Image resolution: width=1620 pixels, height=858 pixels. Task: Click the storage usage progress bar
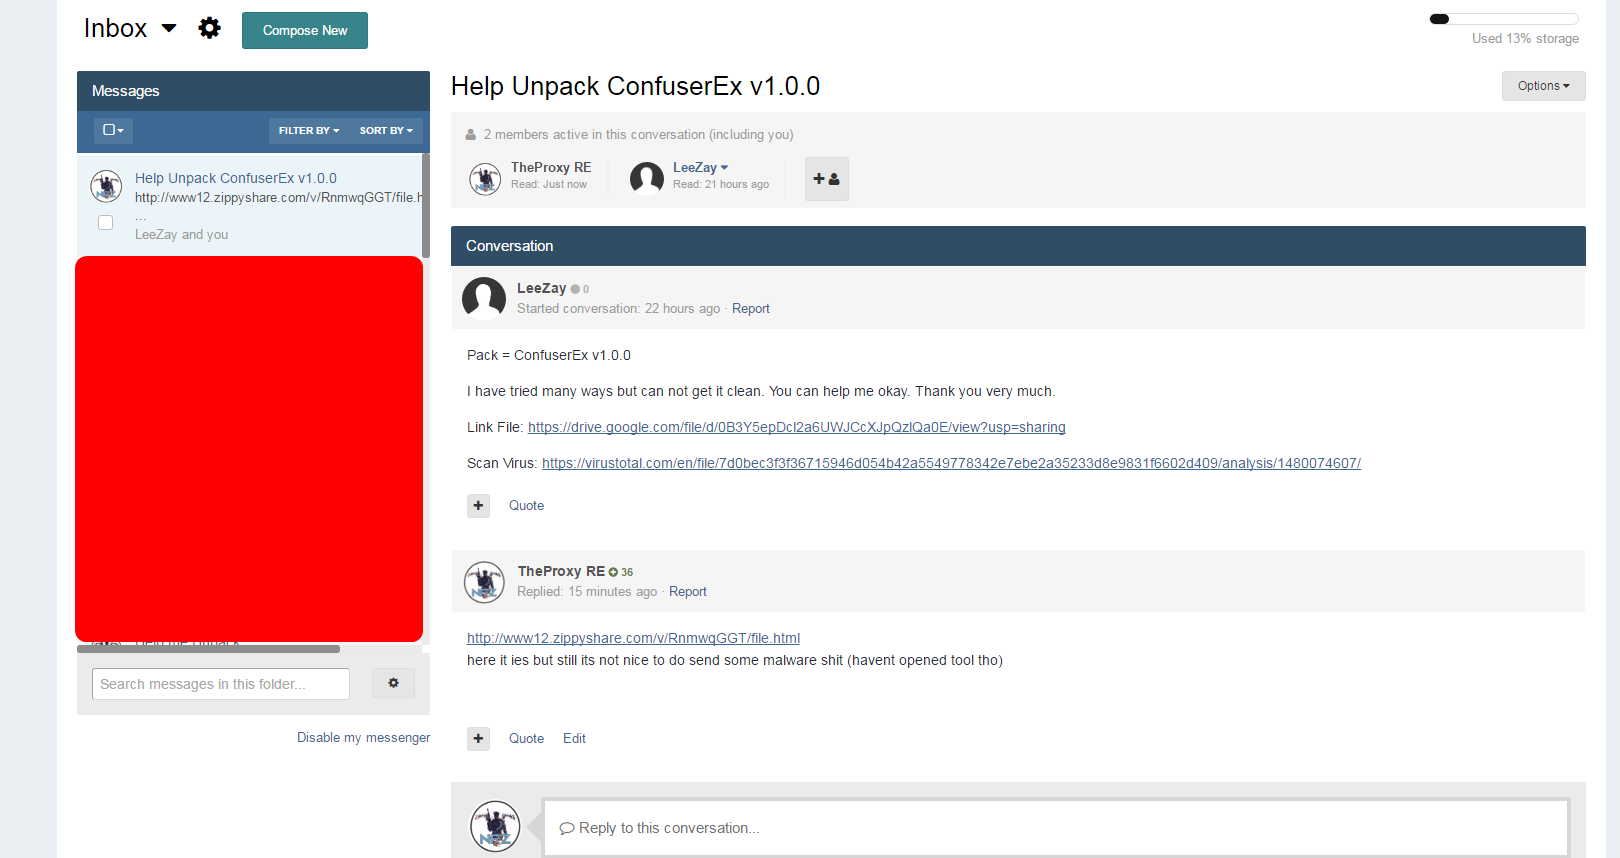tap(1504, 19)
